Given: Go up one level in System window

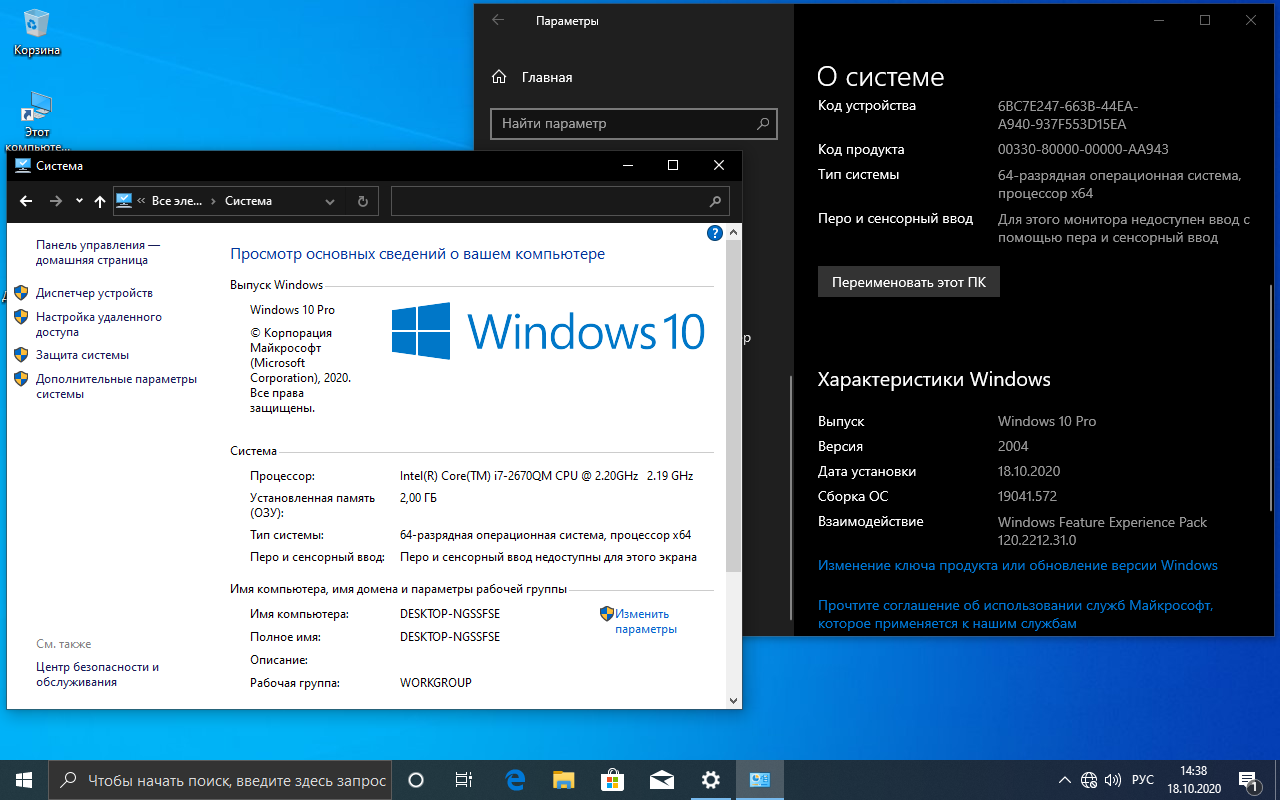Looking at the screenshot, I should tap(100, 201).
